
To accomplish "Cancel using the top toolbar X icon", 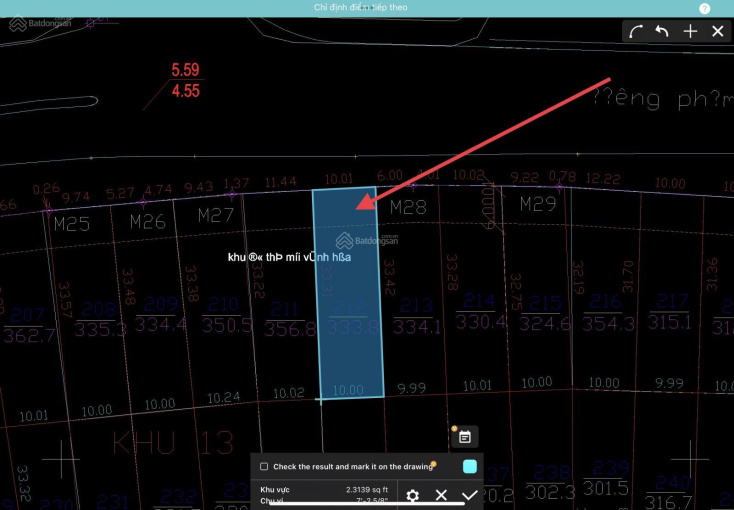I will pyautogui.click(x=717, y=31).
